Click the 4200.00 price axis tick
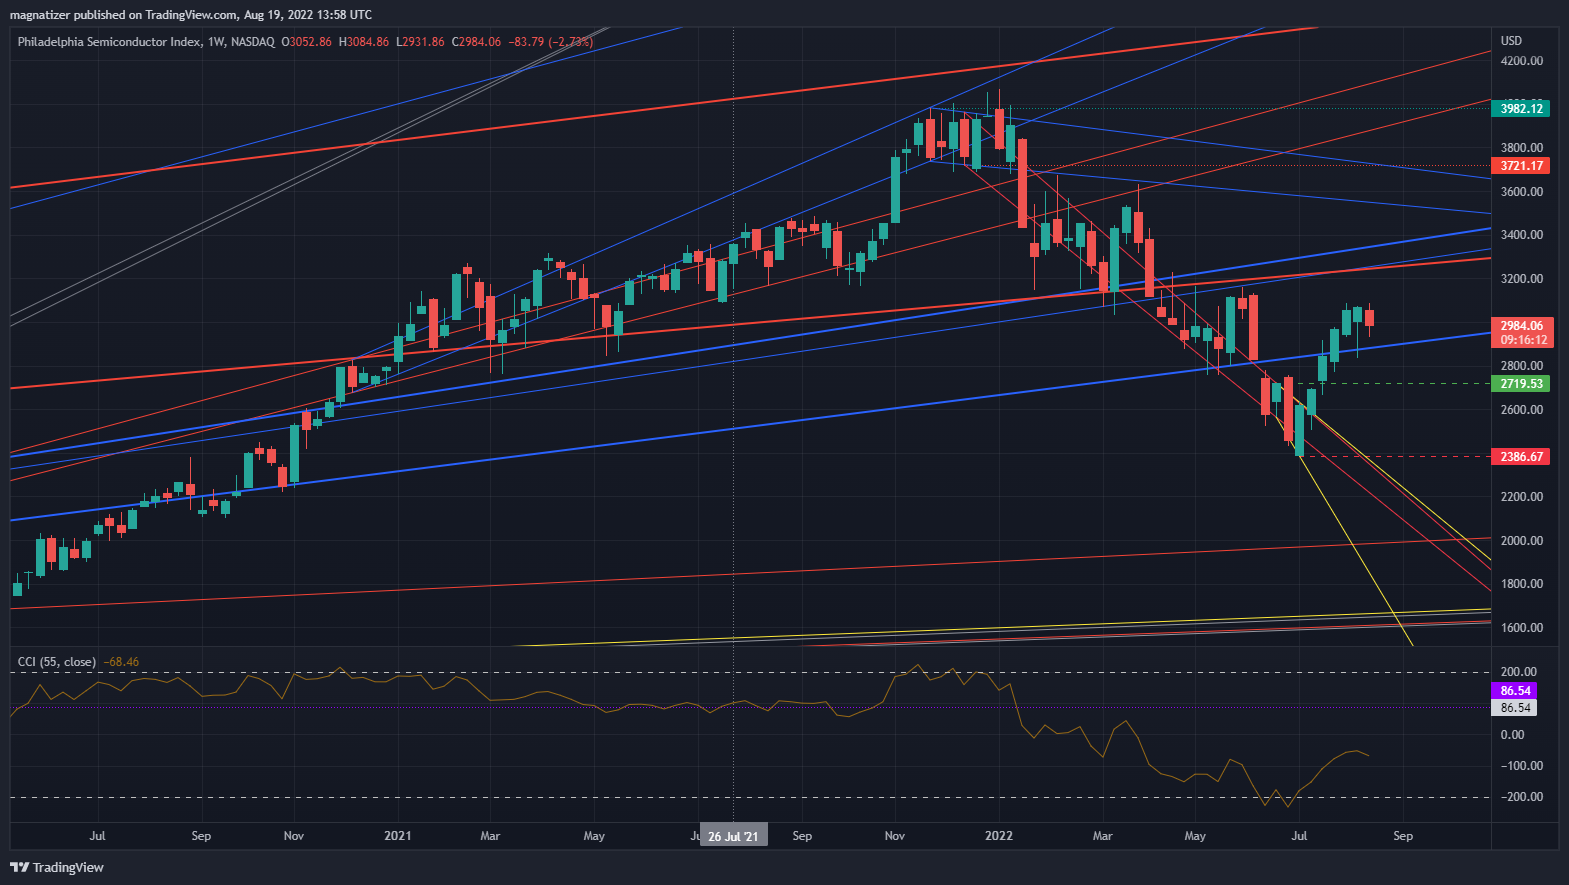Image resolution: width=1569 pixels, height=885 pixels. (x=1521, y=61)
